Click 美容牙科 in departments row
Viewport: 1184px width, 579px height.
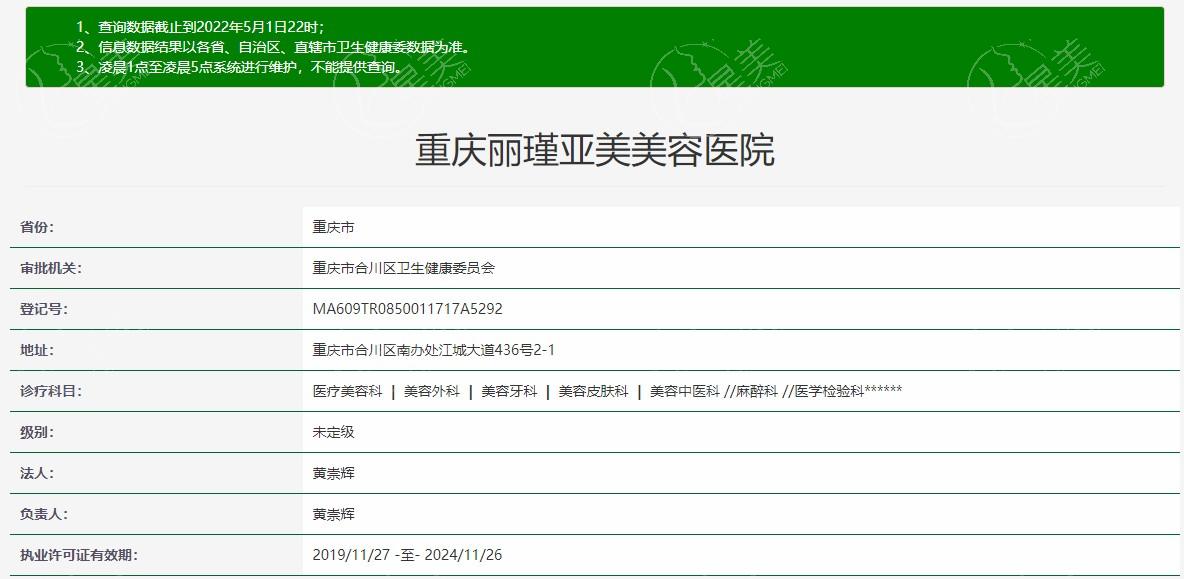(509, 391)
